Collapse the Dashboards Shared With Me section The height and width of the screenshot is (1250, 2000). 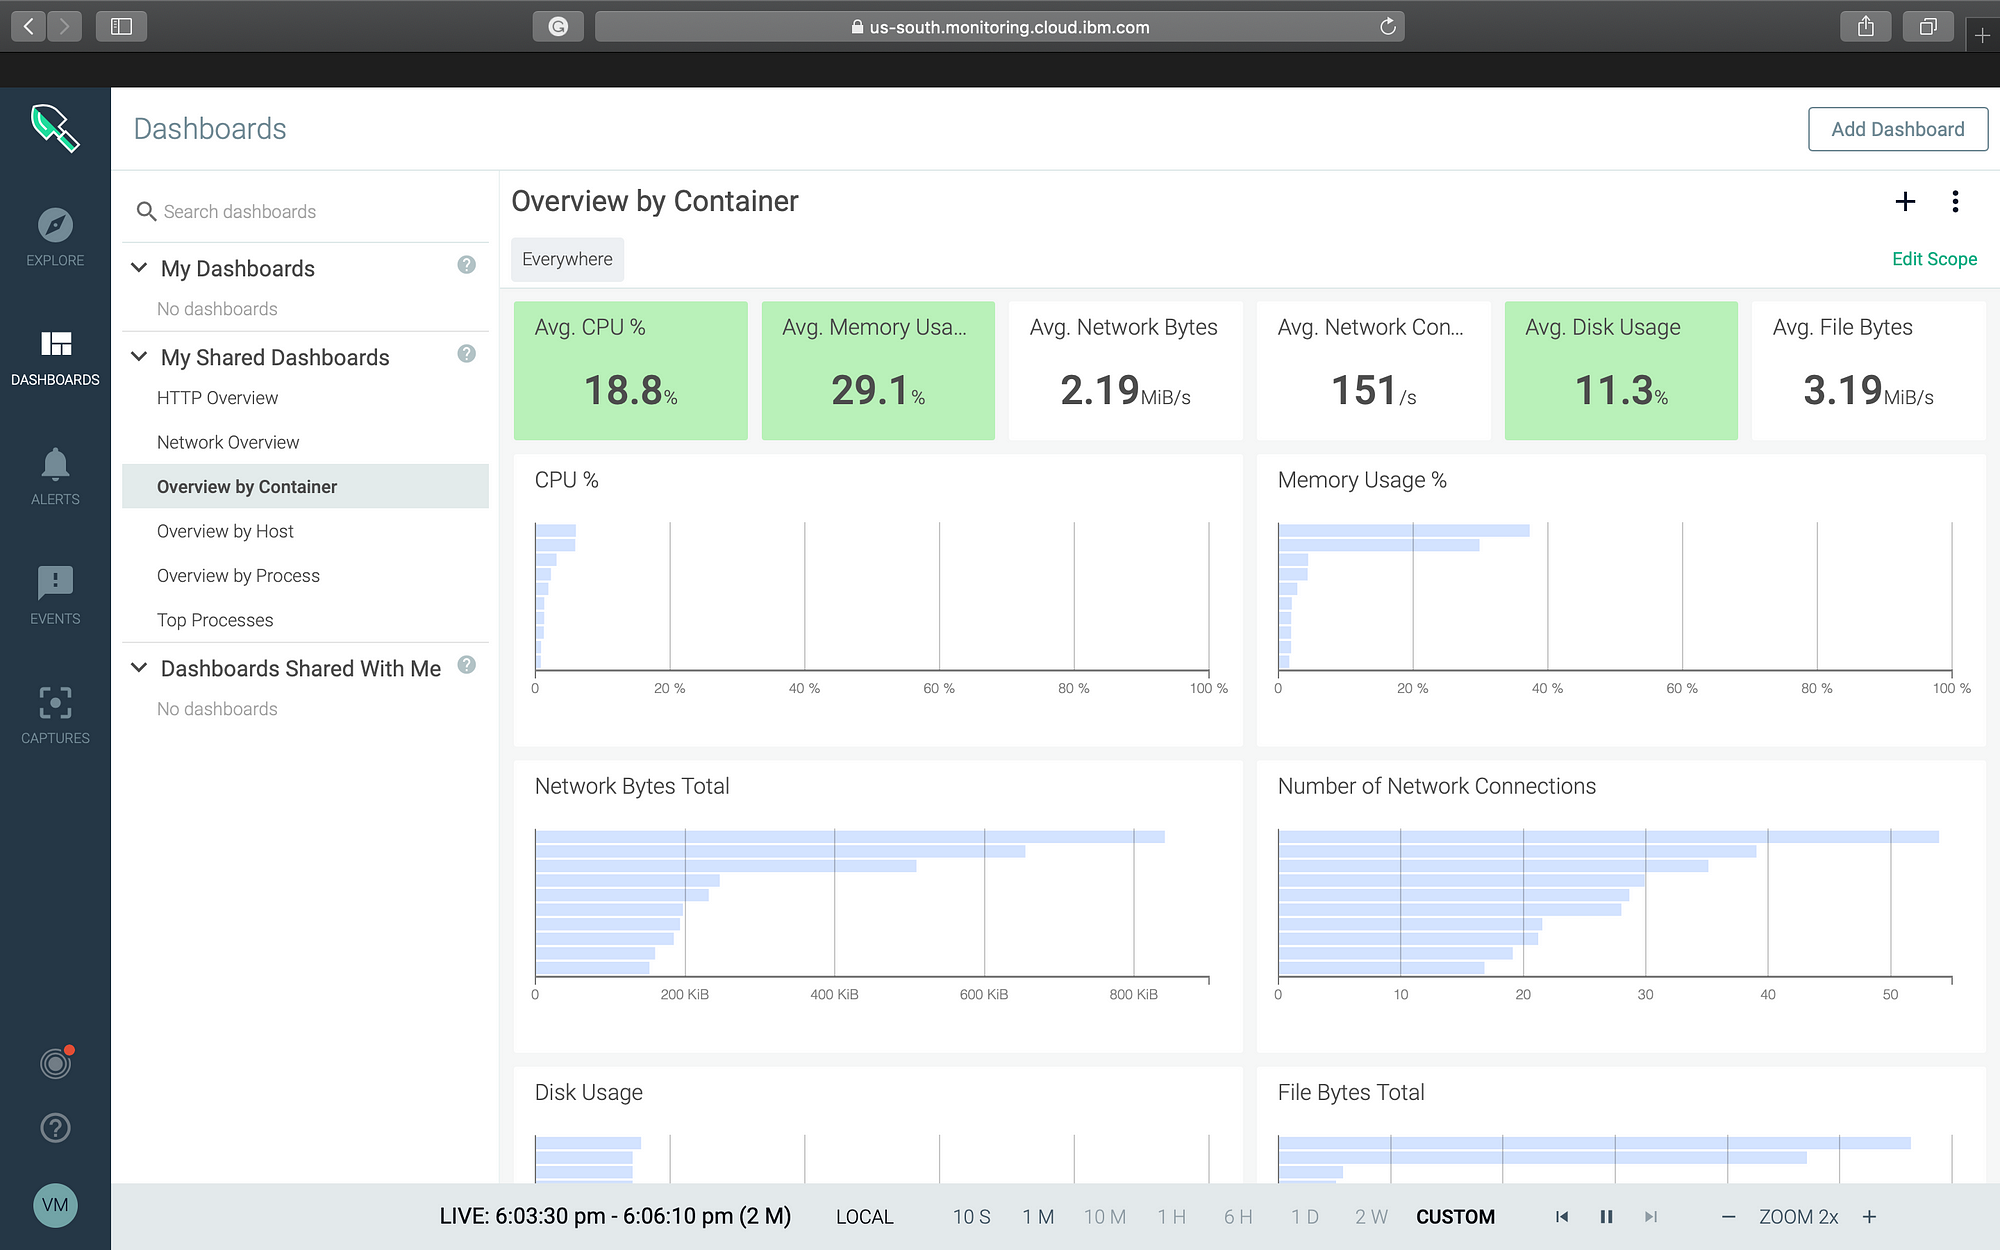coord(139,668)
